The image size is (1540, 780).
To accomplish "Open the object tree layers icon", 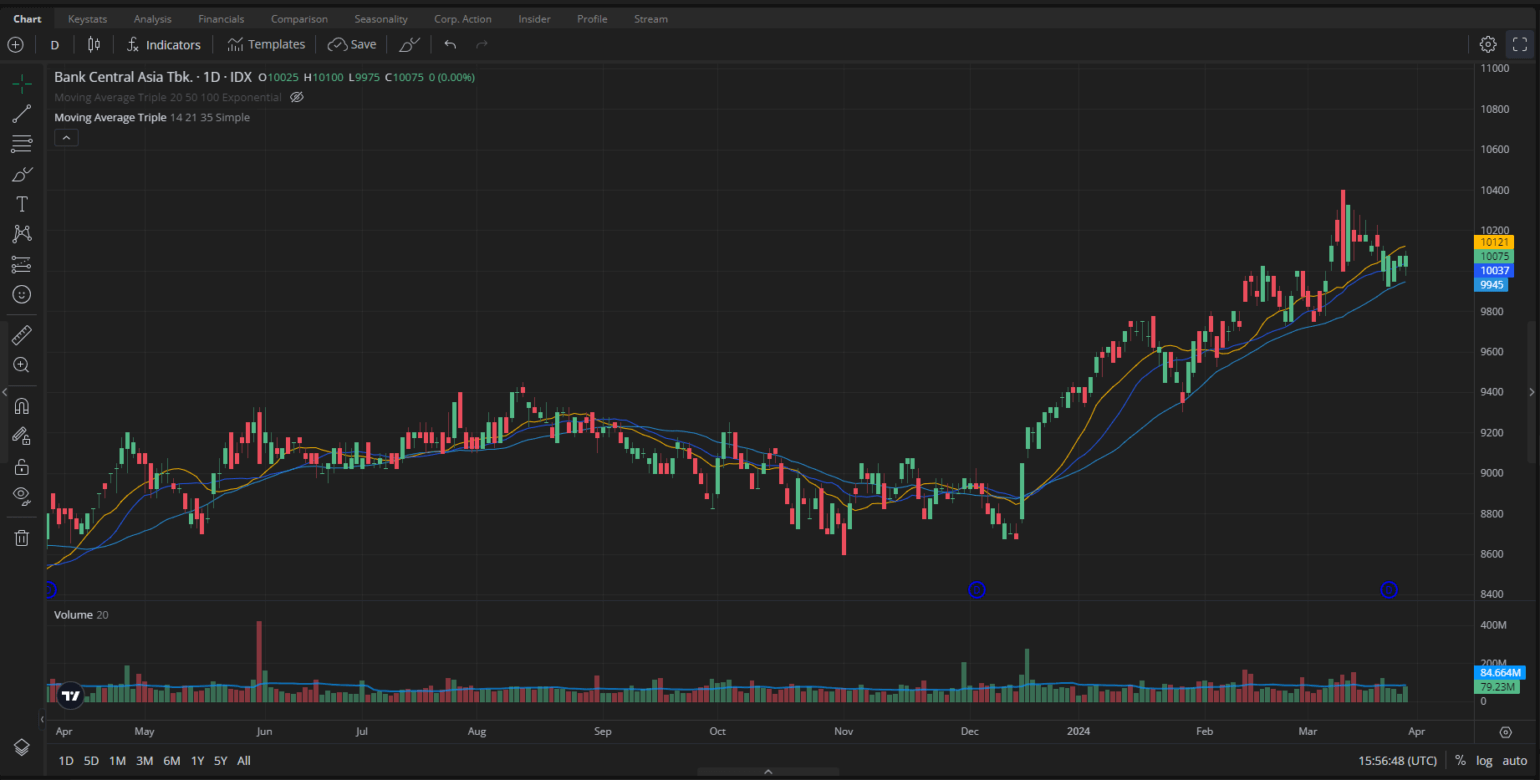I will tap(21, 747).
